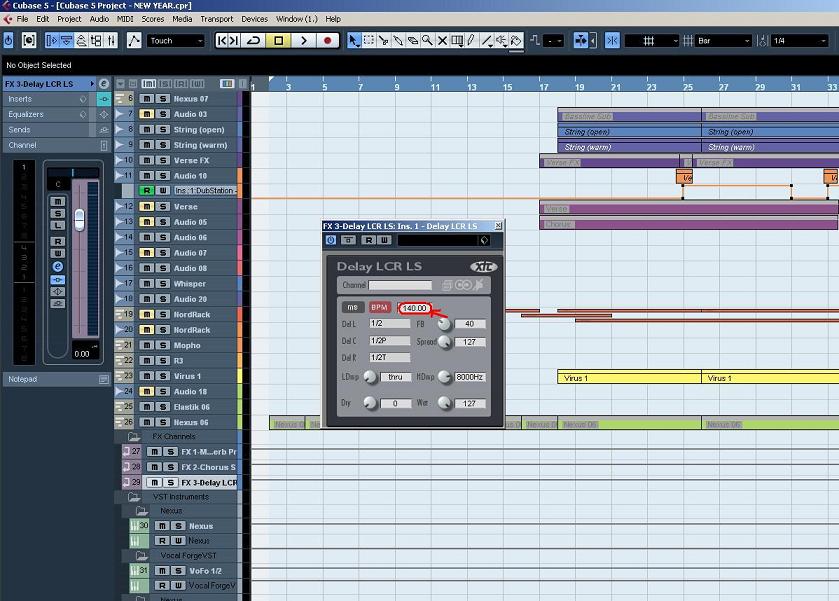Open the Project menu

pos(69,19)
